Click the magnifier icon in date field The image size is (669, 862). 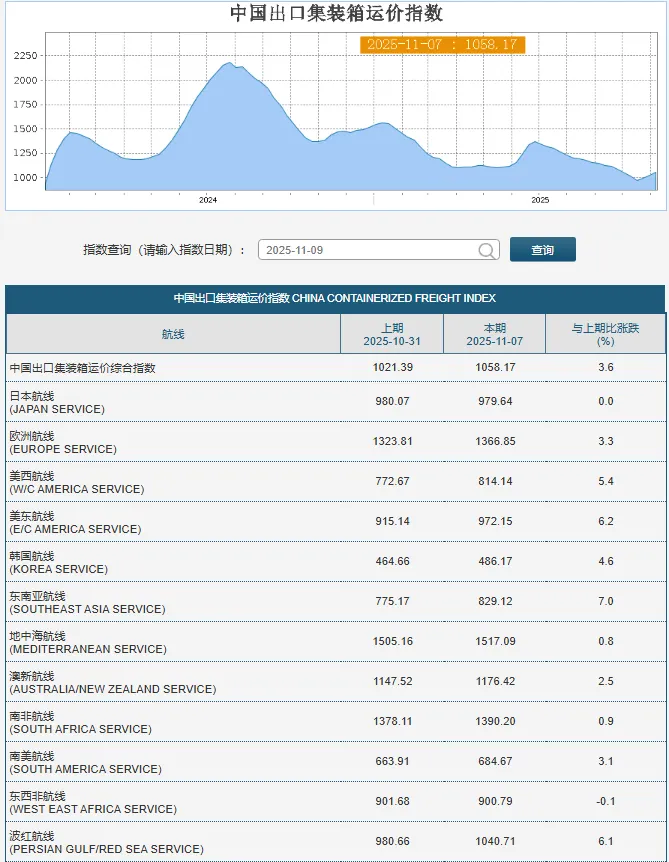486,250
